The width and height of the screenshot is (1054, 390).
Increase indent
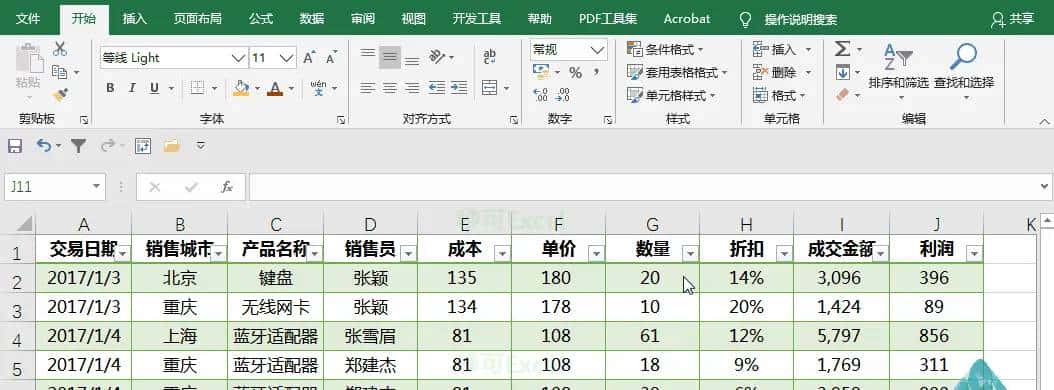[459, 88]
